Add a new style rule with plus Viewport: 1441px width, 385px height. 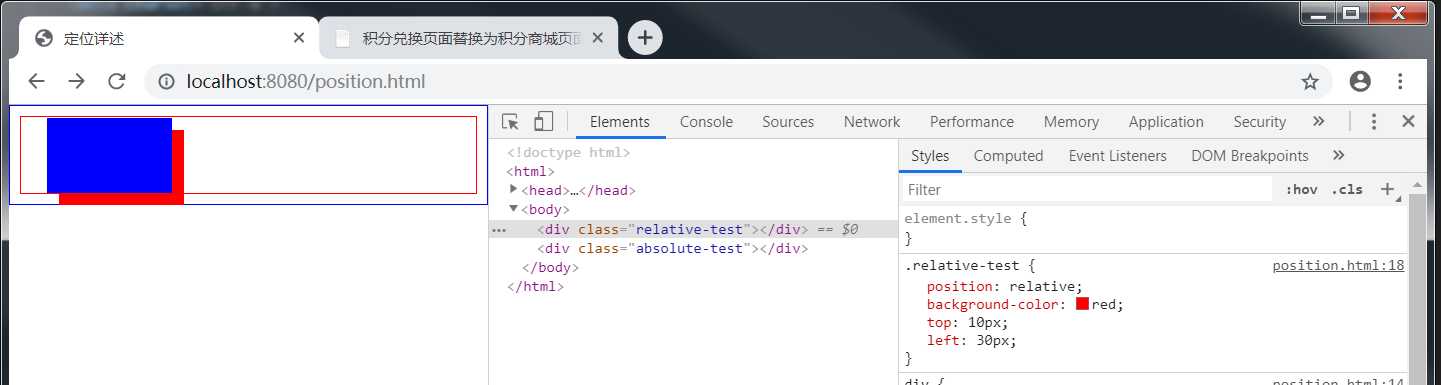coord(1387,189)
